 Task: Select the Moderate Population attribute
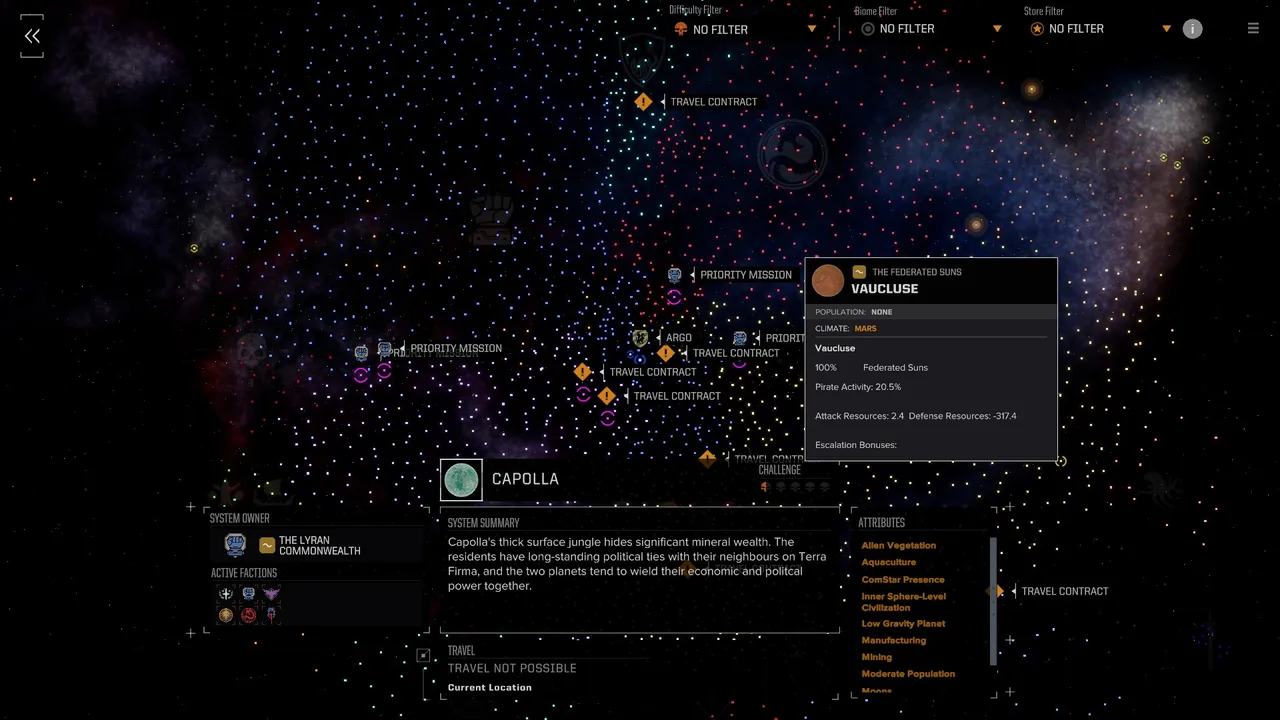pos(908,674)
